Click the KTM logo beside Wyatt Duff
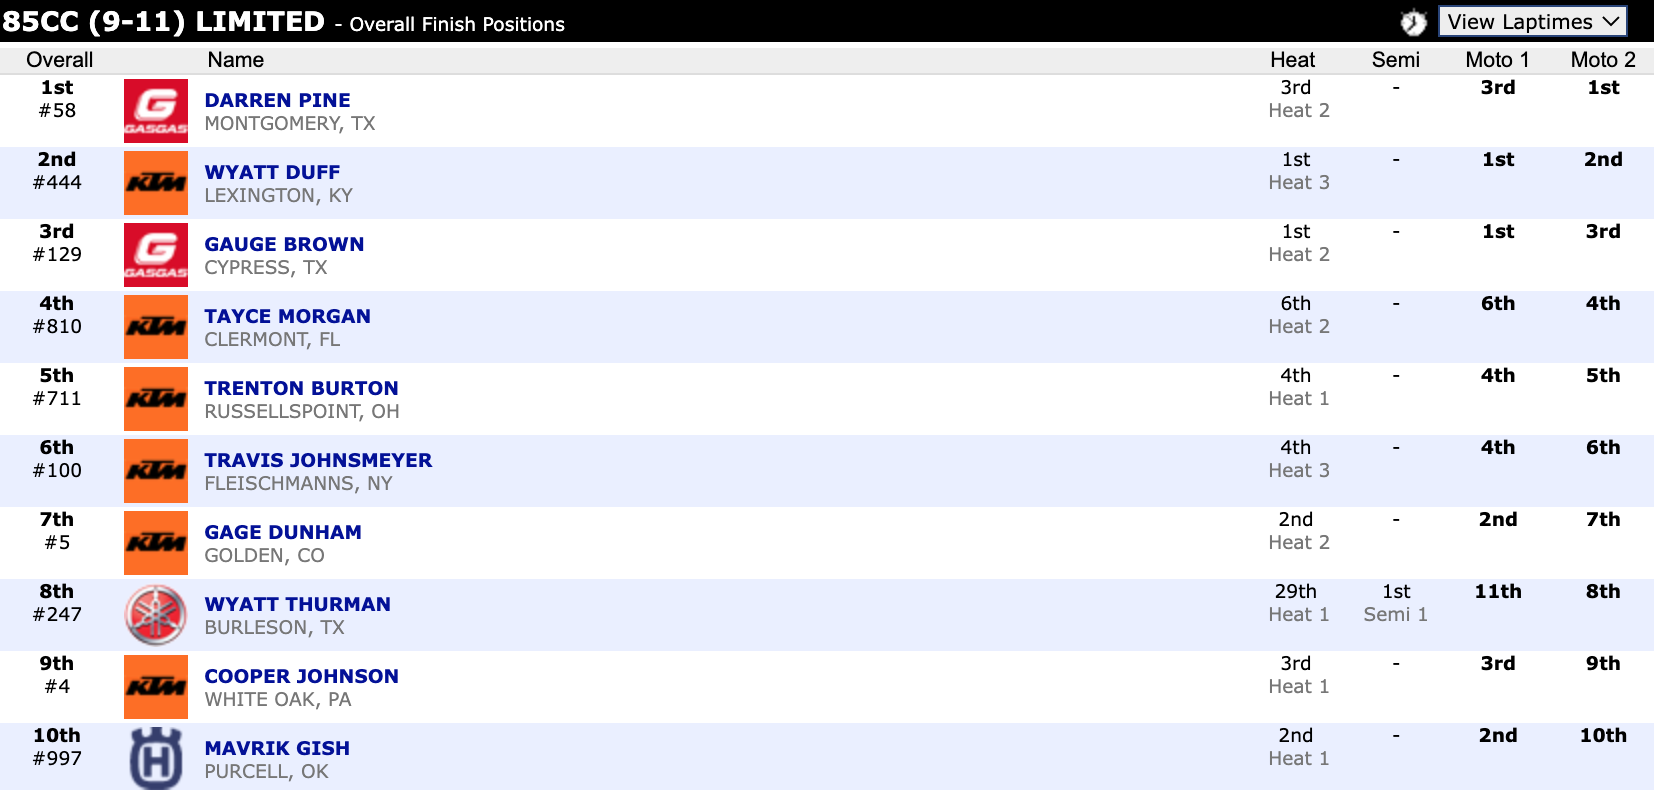 155,183
